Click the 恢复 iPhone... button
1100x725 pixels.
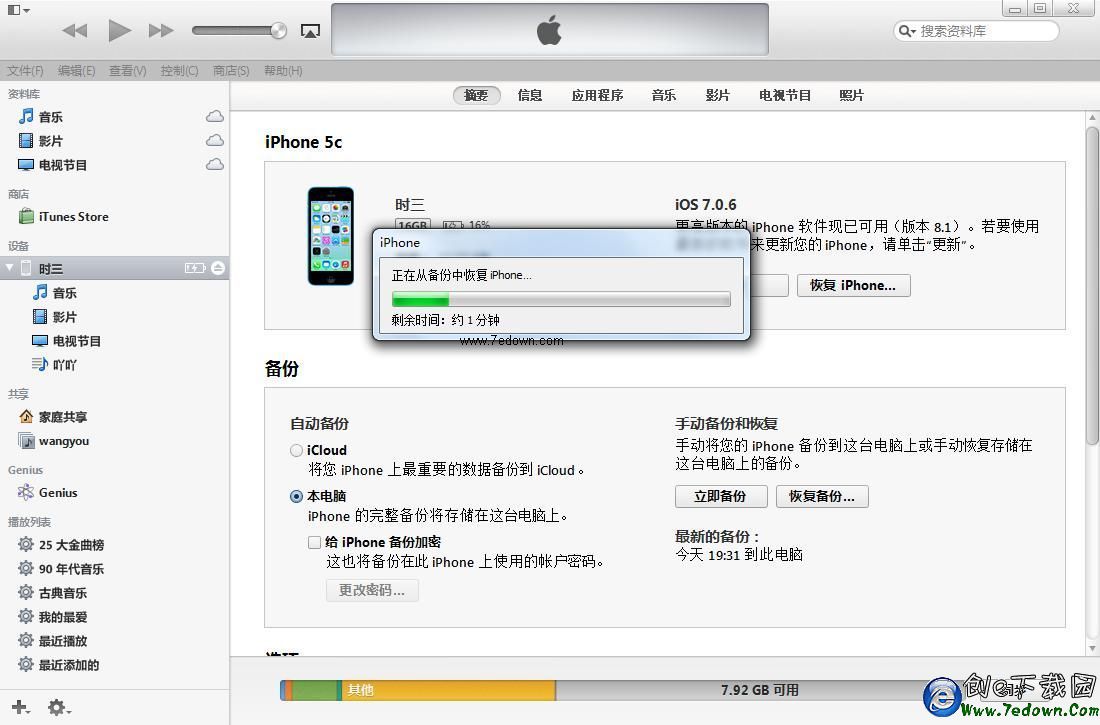click(853, 285)
